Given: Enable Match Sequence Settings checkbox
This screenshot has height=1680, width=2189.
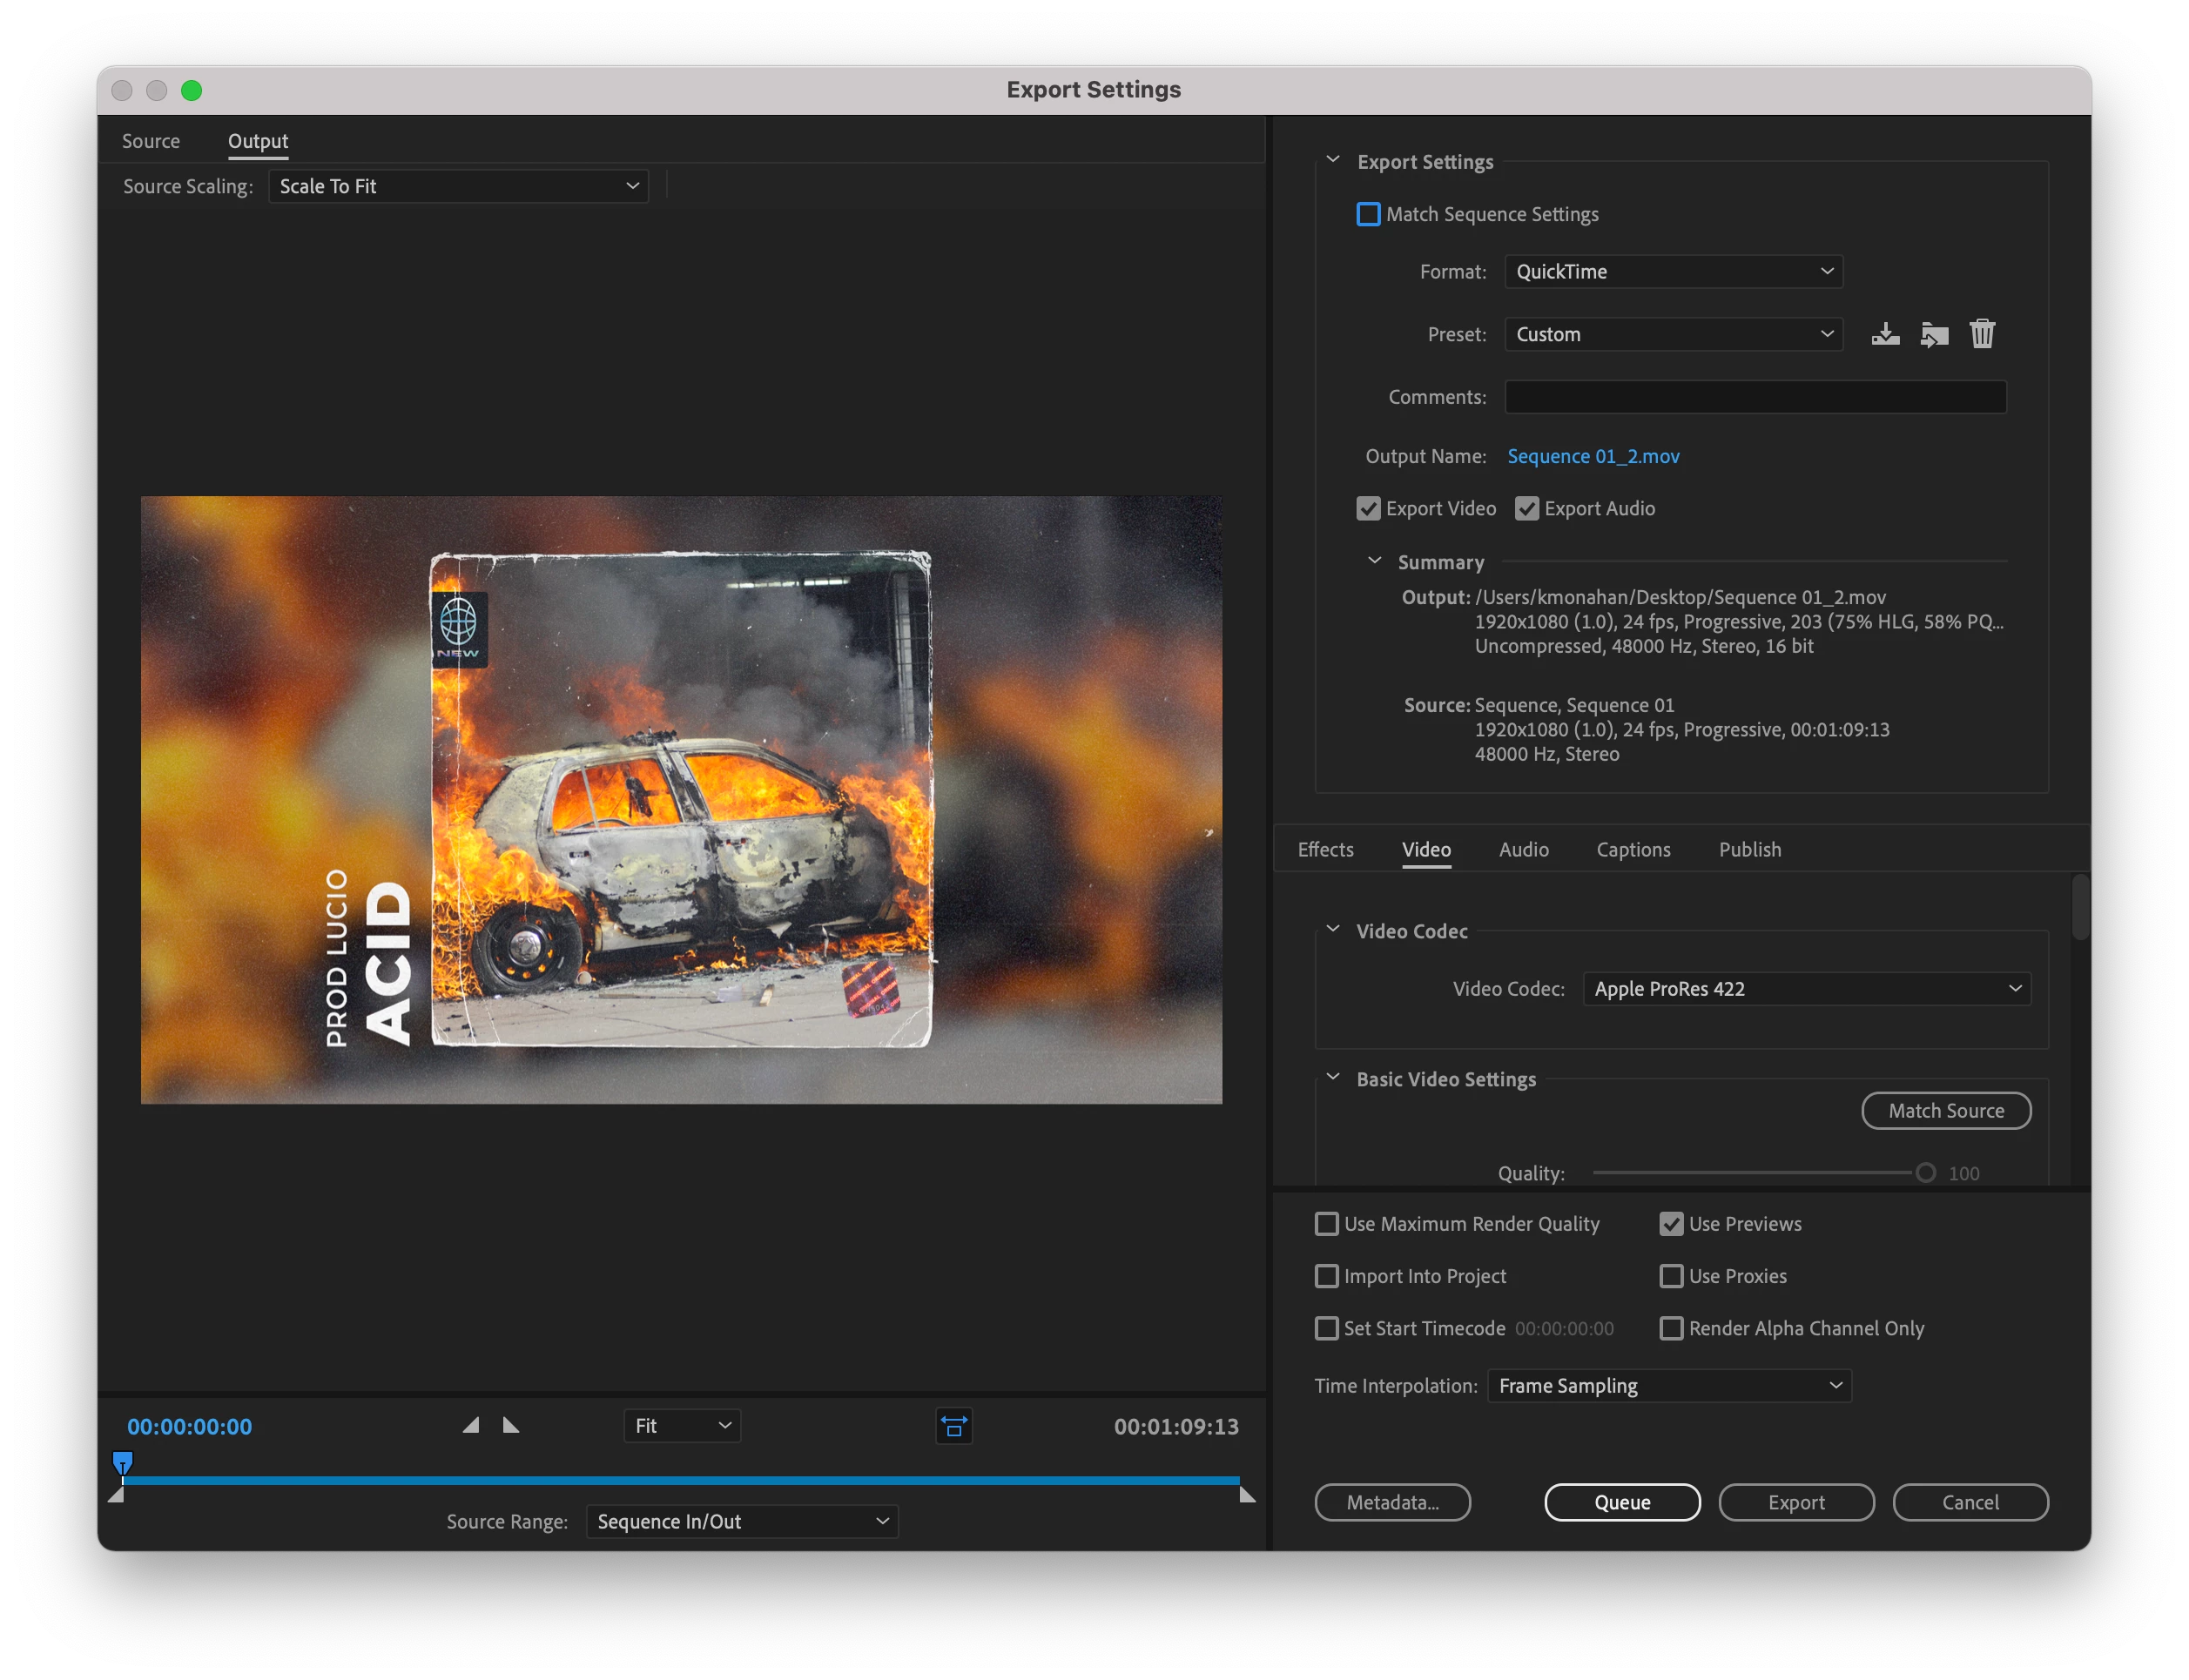Looking at the screenshot, I should pyautogui.click(x=1368, y=214).
